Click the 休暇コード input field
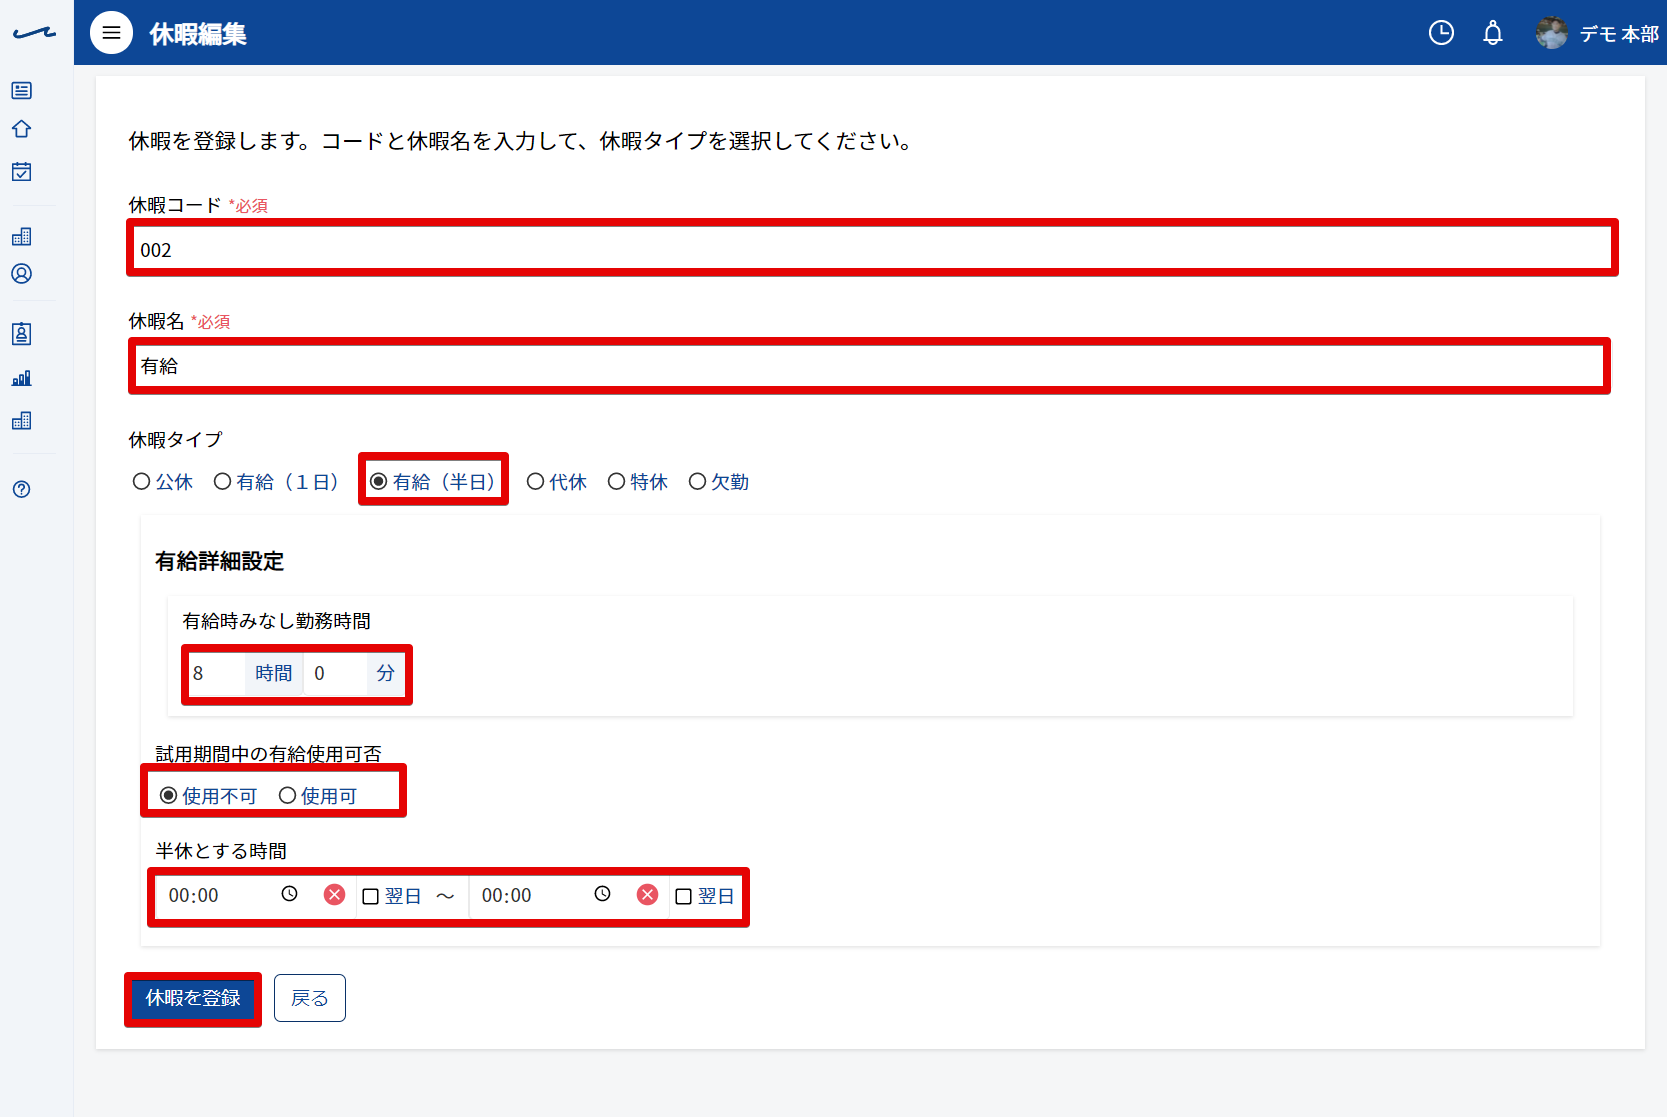The height and width of the screenshot is (1117, 1667). pos(871,249)
